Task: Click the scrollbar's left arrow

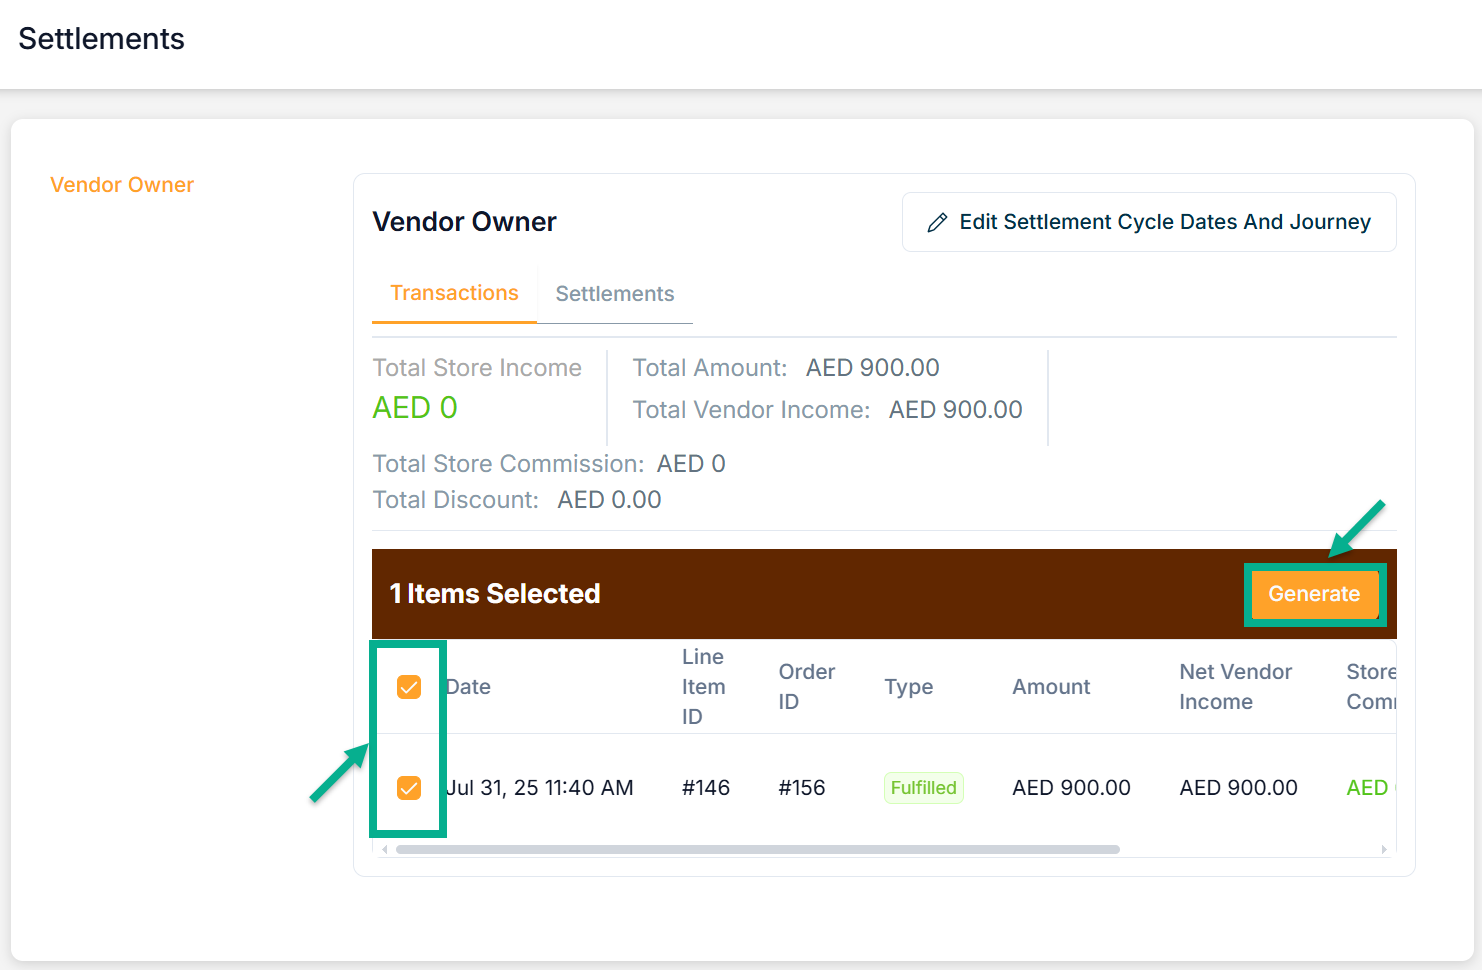Action: [385, 850]
